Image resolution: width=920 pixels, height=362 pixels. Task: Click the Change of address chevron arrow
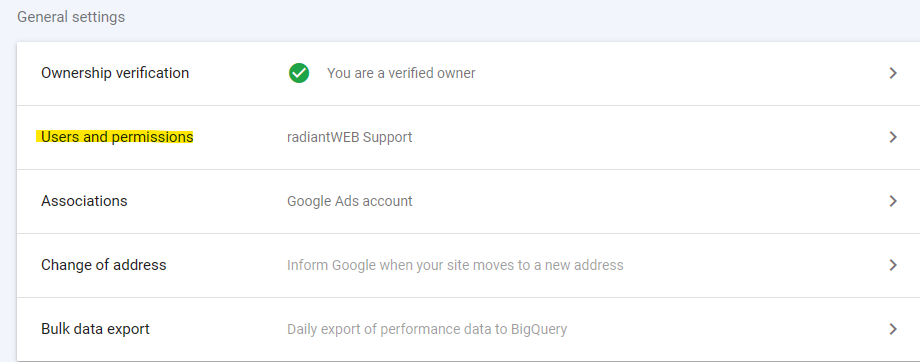893,265
